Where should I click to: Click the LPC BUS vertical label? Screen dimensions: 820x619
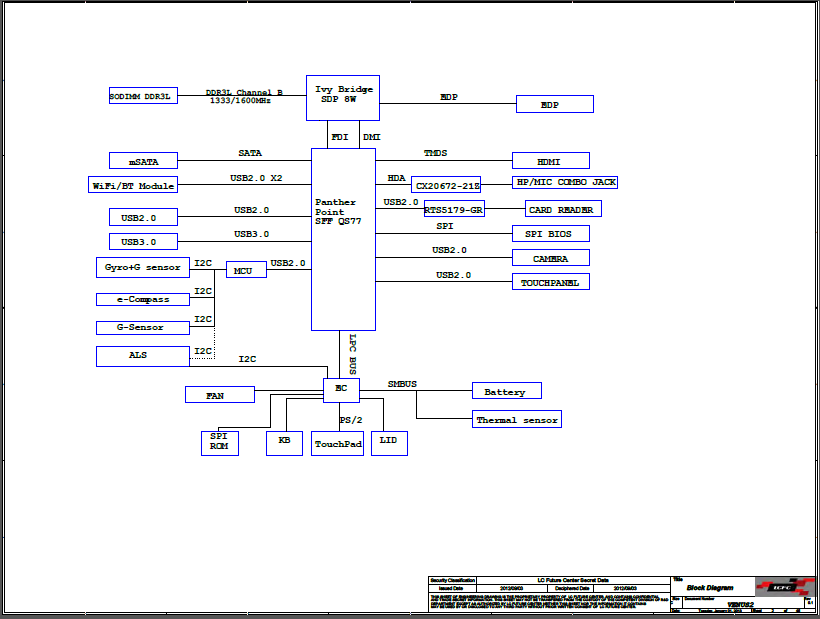[353, 354]
